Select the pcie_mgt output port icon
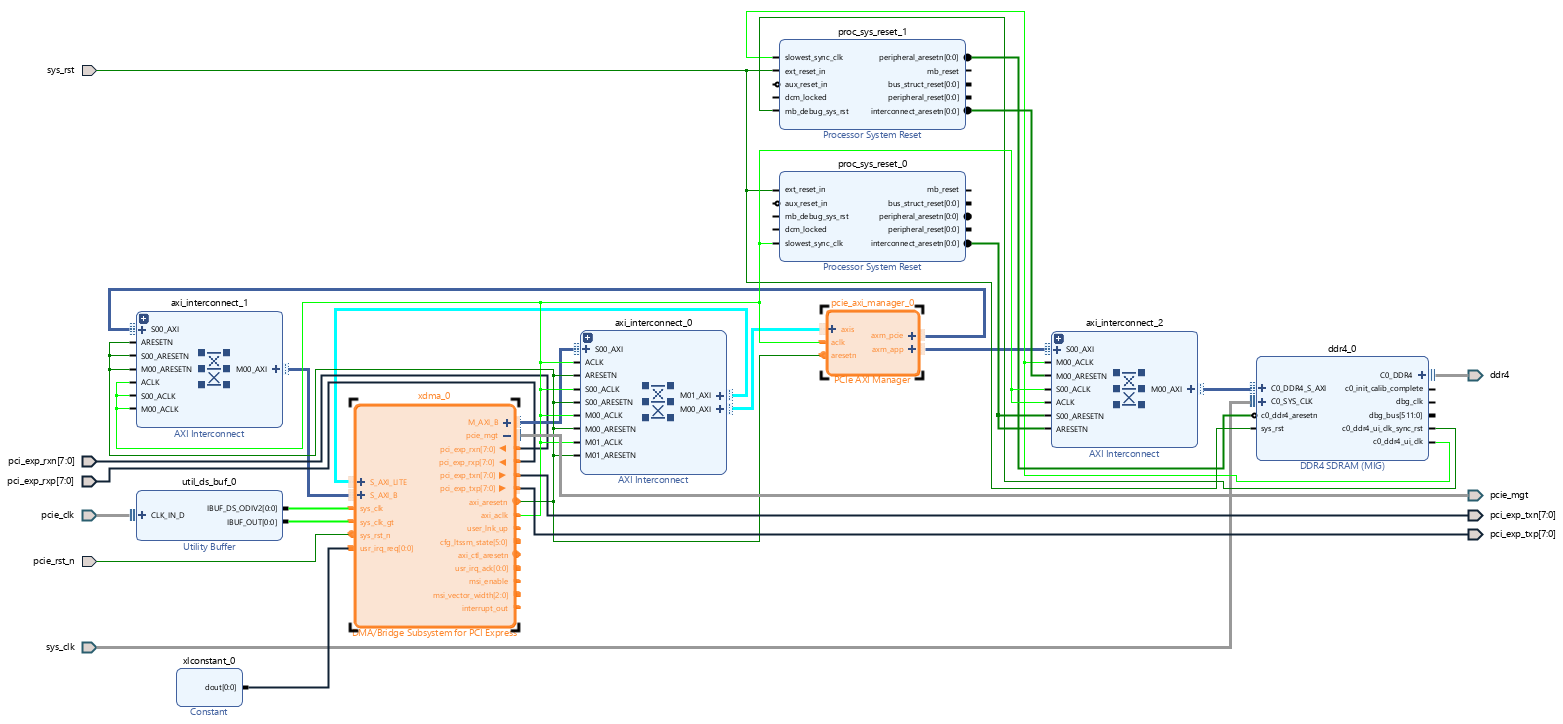 click(x=1474, y=493)
